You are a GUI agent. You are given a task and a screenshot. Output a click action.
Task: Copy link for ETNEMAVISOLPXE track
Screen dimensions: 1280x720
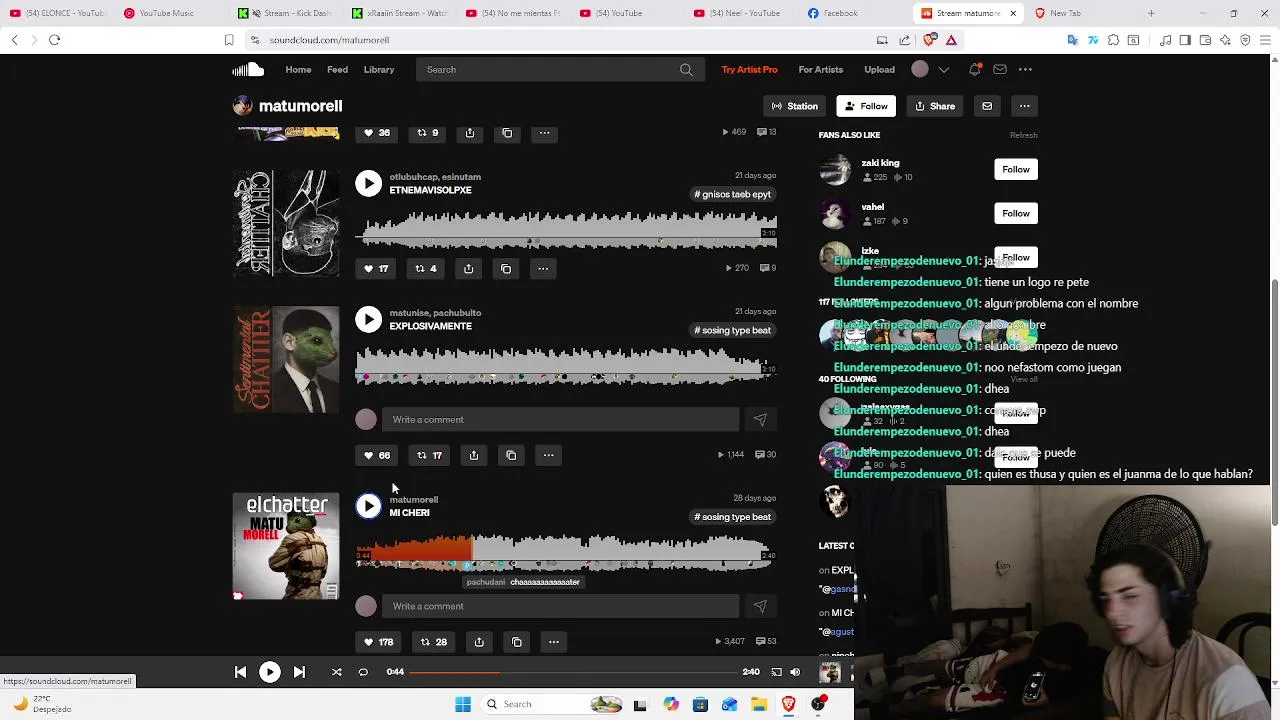click(x=506, y=268)
